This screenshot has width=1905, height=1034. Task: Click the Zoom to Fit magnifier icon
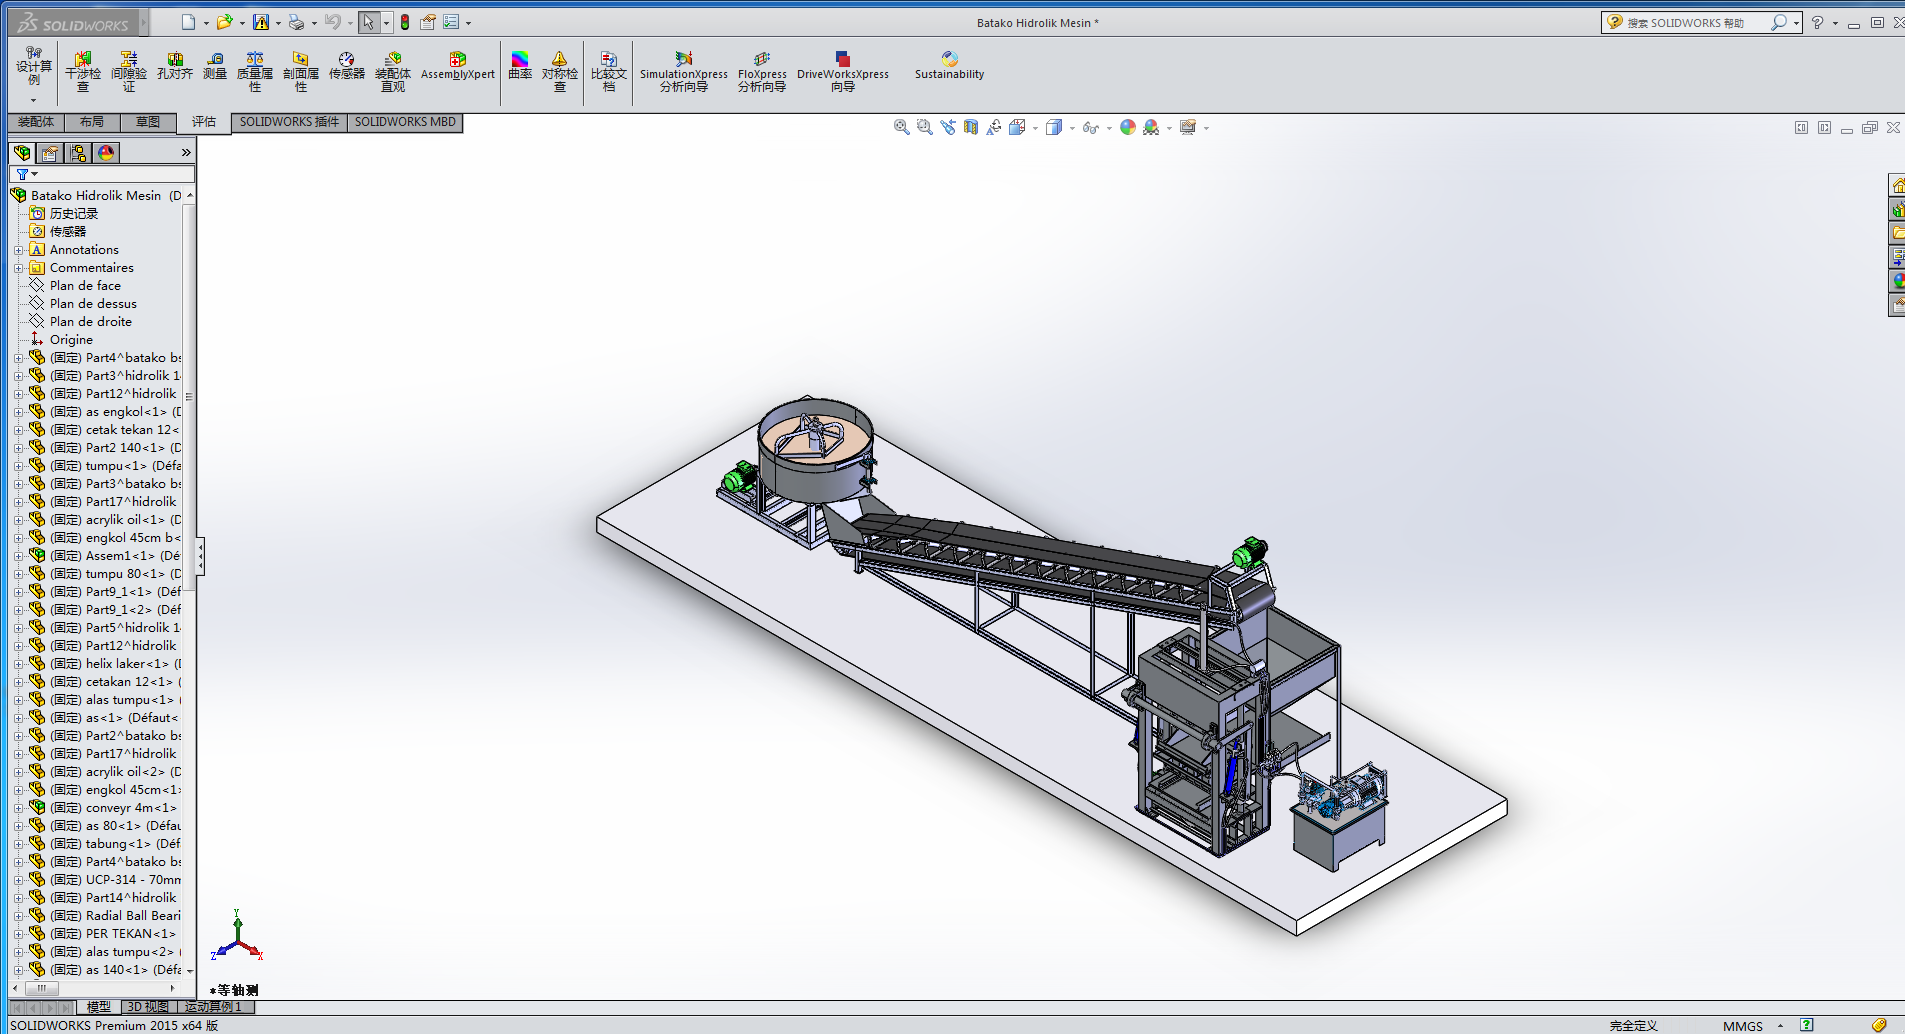(901, 127)
